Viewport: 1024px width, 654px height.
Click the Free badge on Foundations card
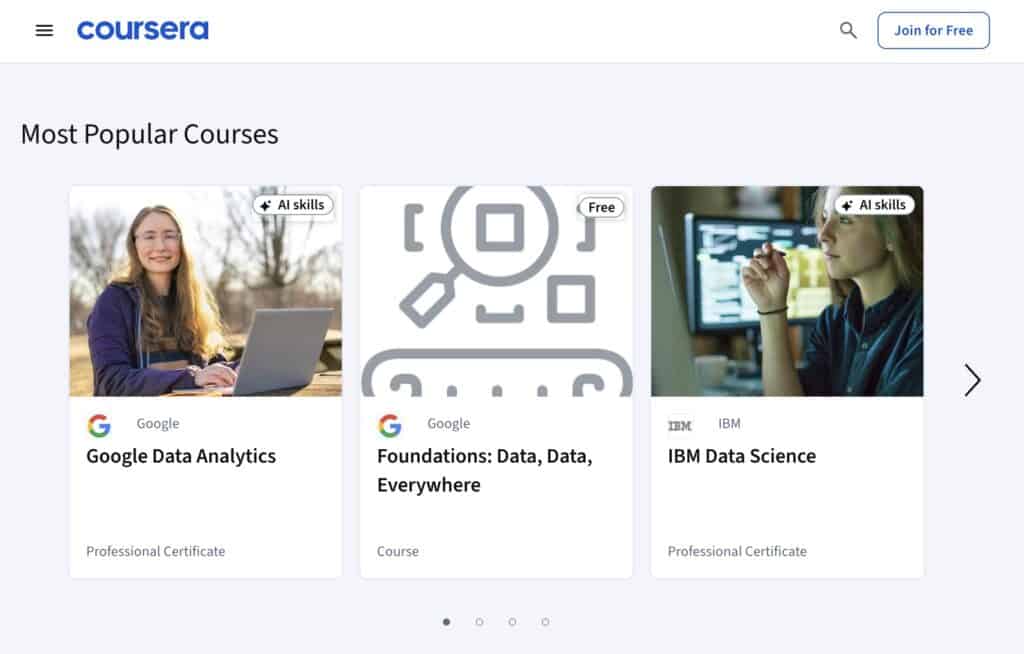click(601, 207)
